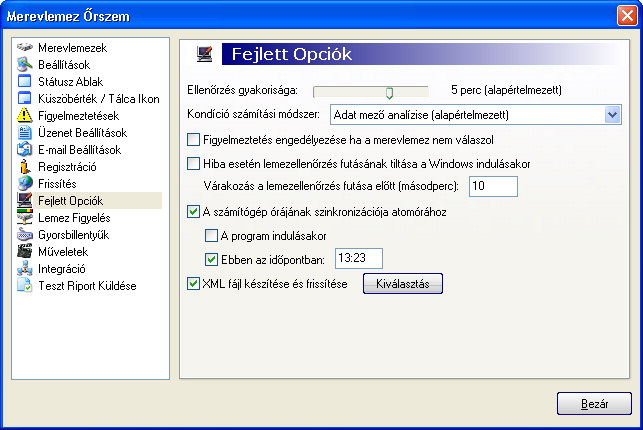Open the Regisztráció entry
This screenshot has width=643, height=430.
coord(67,167)
